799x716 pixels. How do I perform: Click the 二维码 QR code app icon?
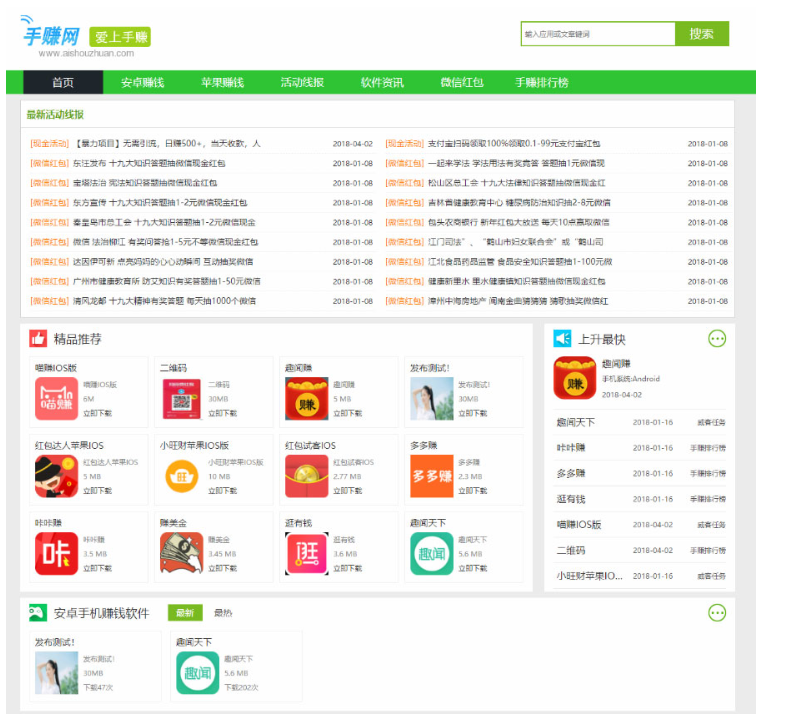click(x=181, y=398)
